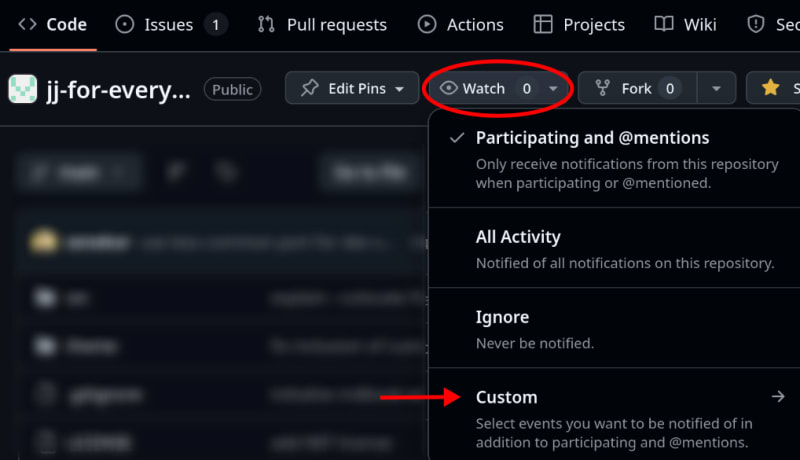Open the Fork options dropdown arrow
The image size is (800, 460).
[716, 88]
